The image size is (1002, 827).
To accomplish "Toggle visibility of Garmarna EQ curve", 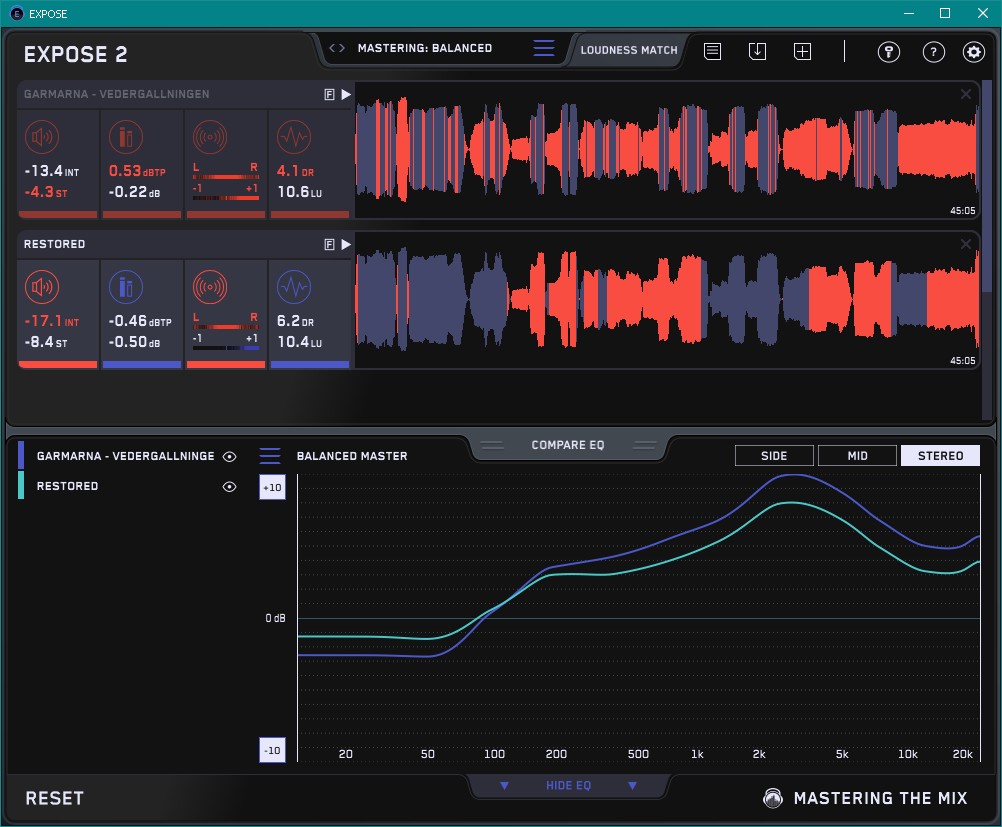I will coord(230,456).
